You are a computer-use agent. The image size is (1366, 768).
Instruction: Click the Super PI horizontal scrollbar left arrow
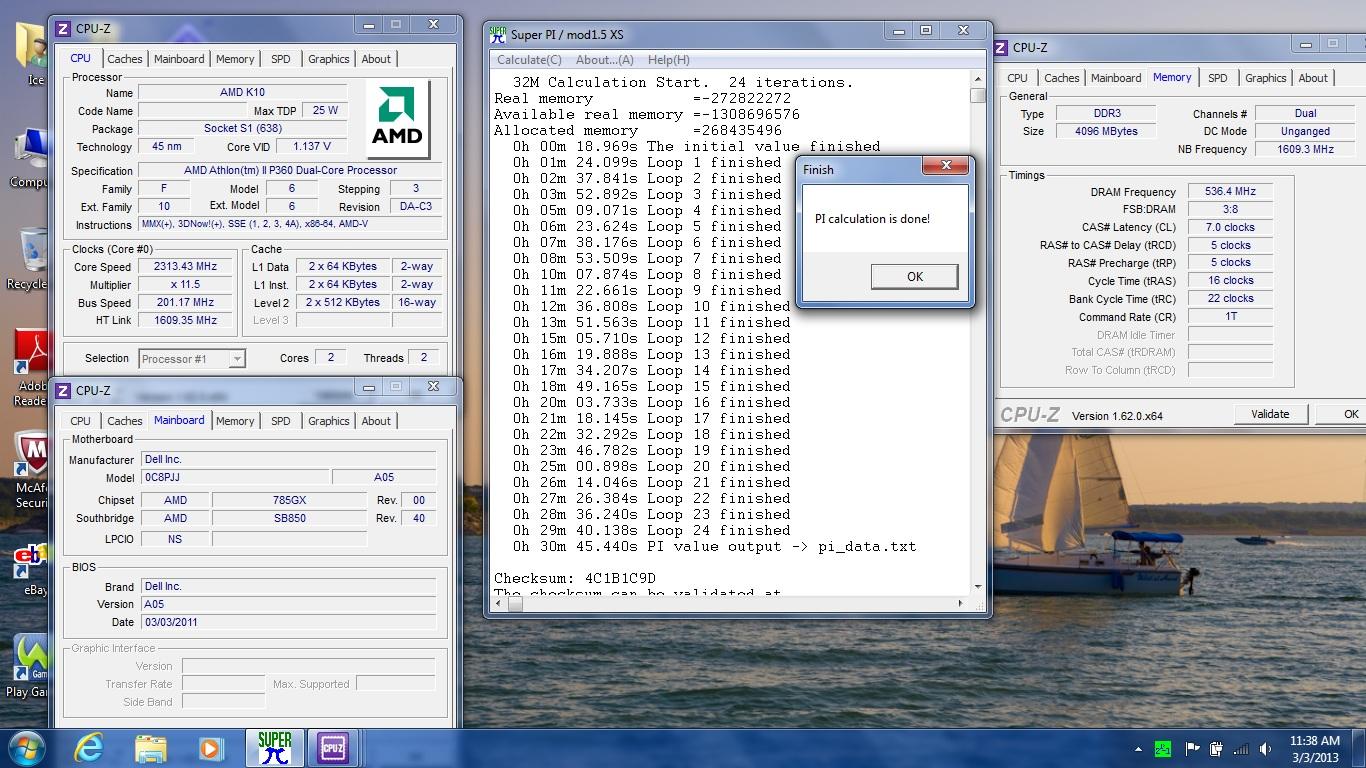498,603
